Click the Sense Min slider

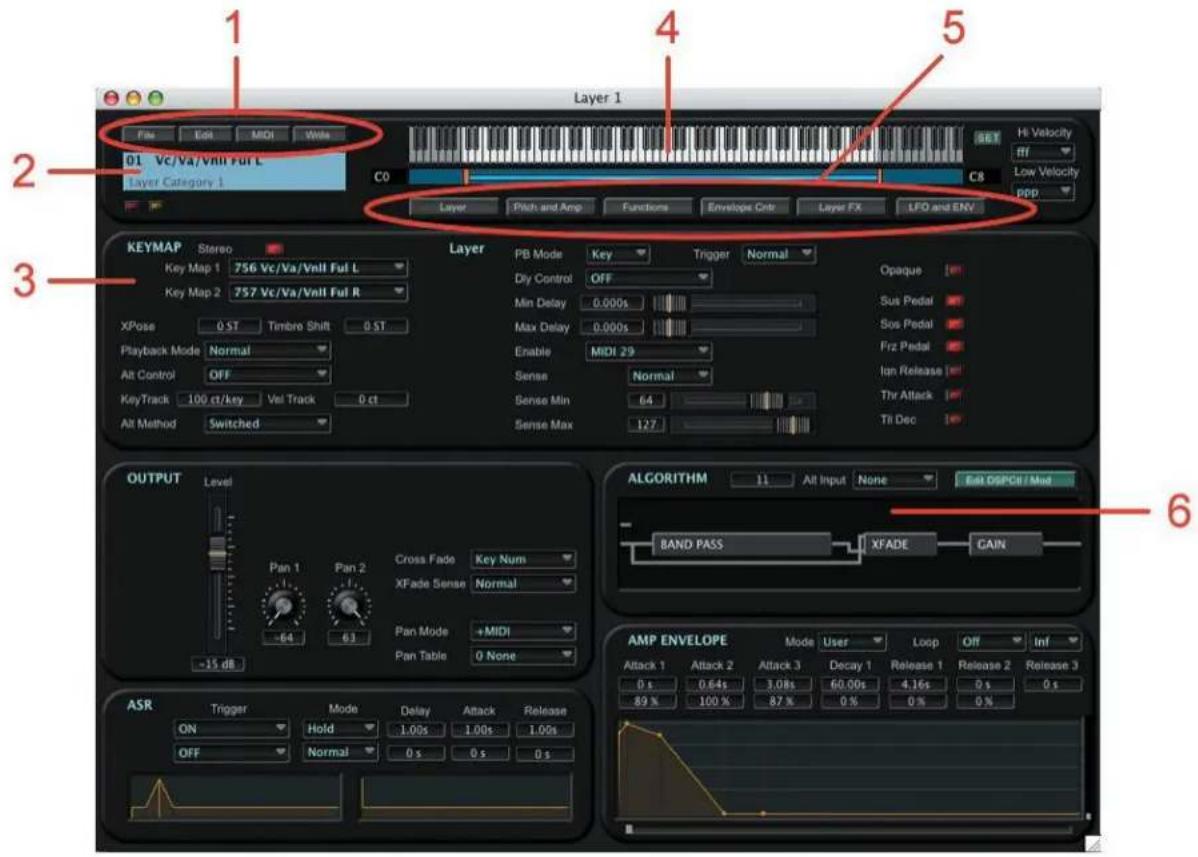coord(743,400)
